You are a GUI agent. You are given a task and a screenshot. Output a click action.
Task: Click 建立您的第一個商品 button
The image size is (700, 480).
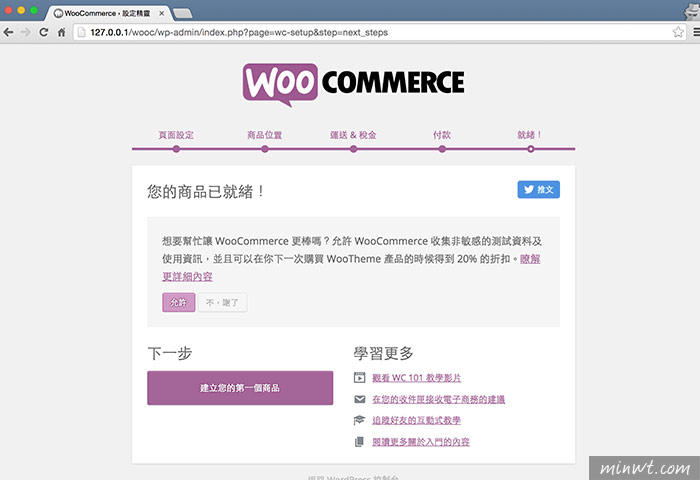pyautogui.click(x=240, y=388)
